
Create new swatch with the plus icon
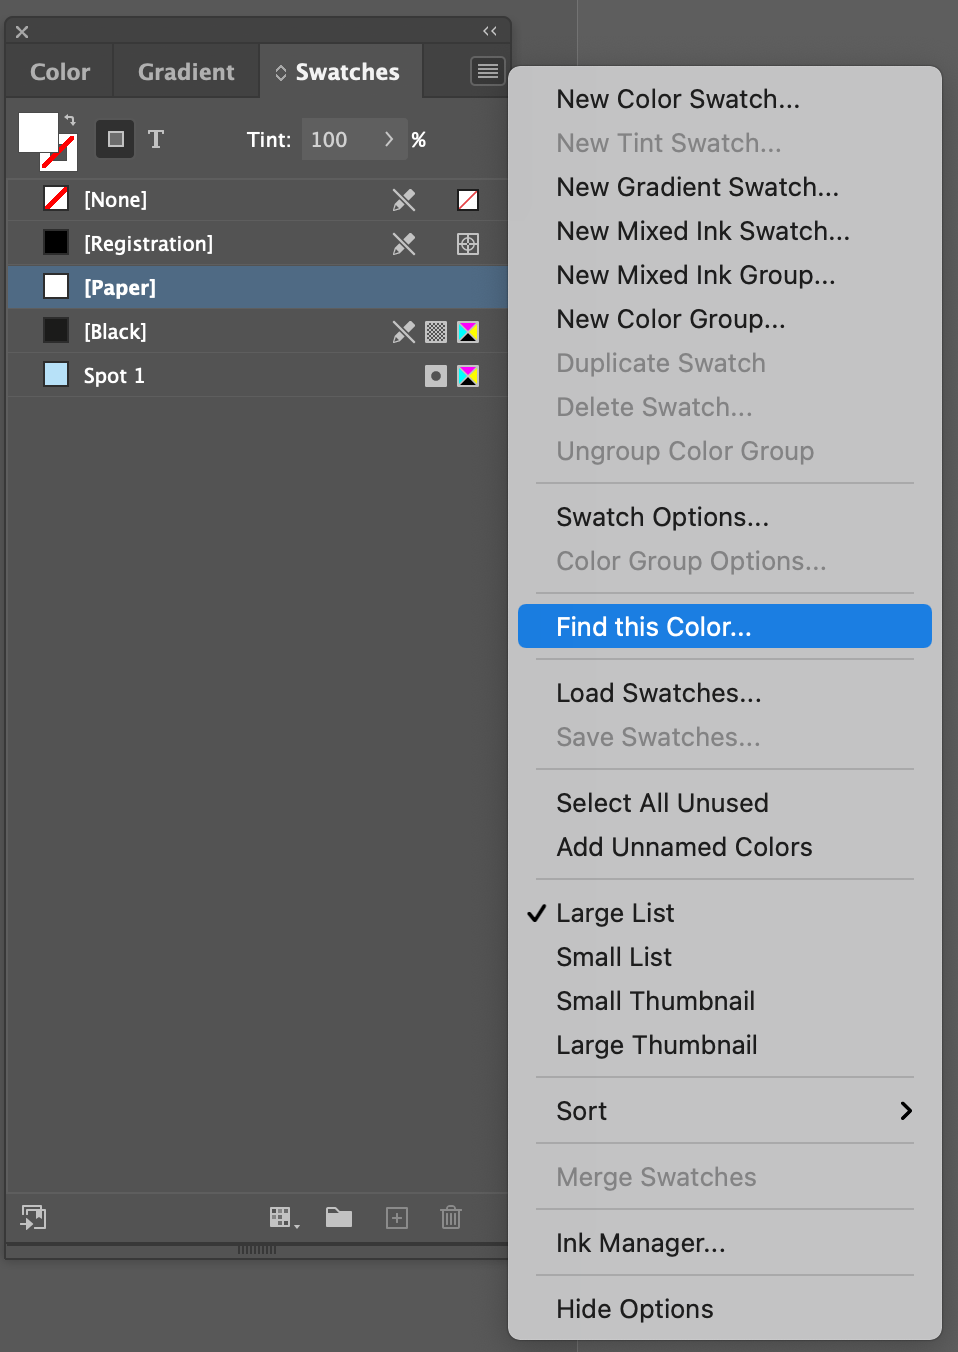pos(396,1217)
